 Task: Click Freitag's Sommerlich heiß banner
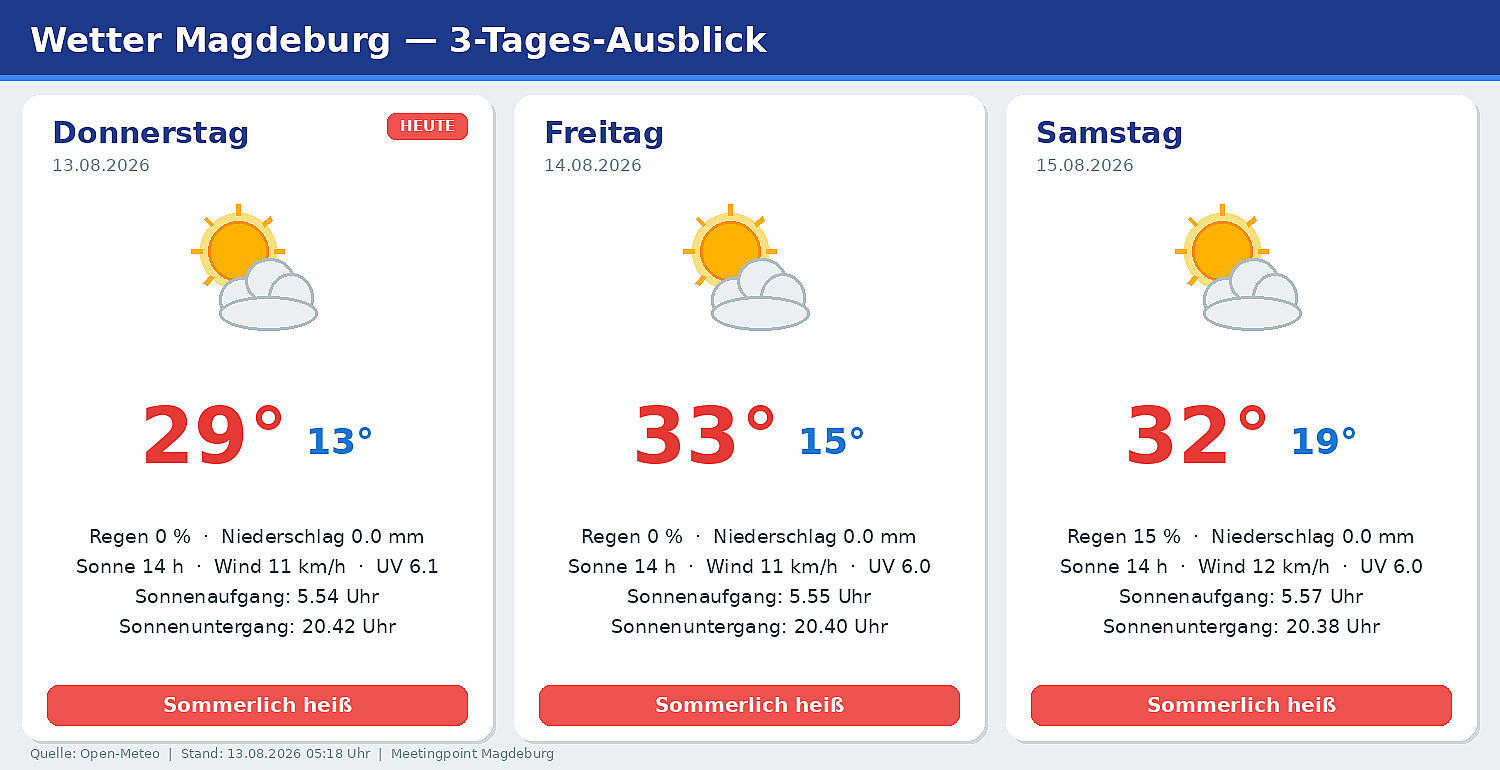[749, 705]
